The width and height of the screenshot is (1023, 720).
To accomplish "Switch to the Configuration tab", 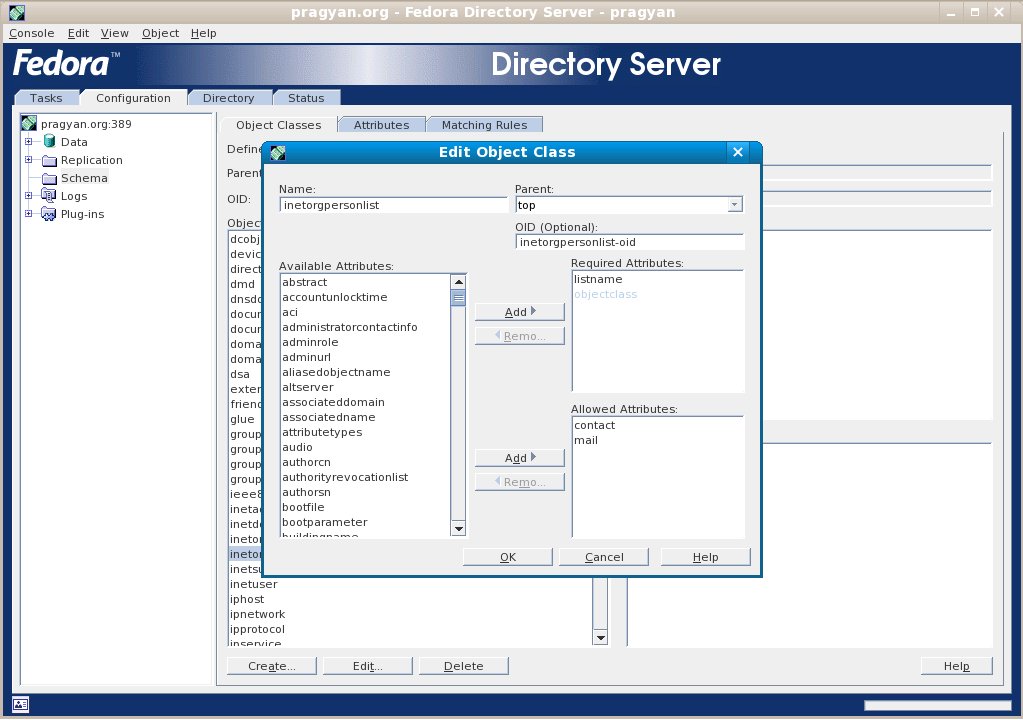I will tap(133, 98).
